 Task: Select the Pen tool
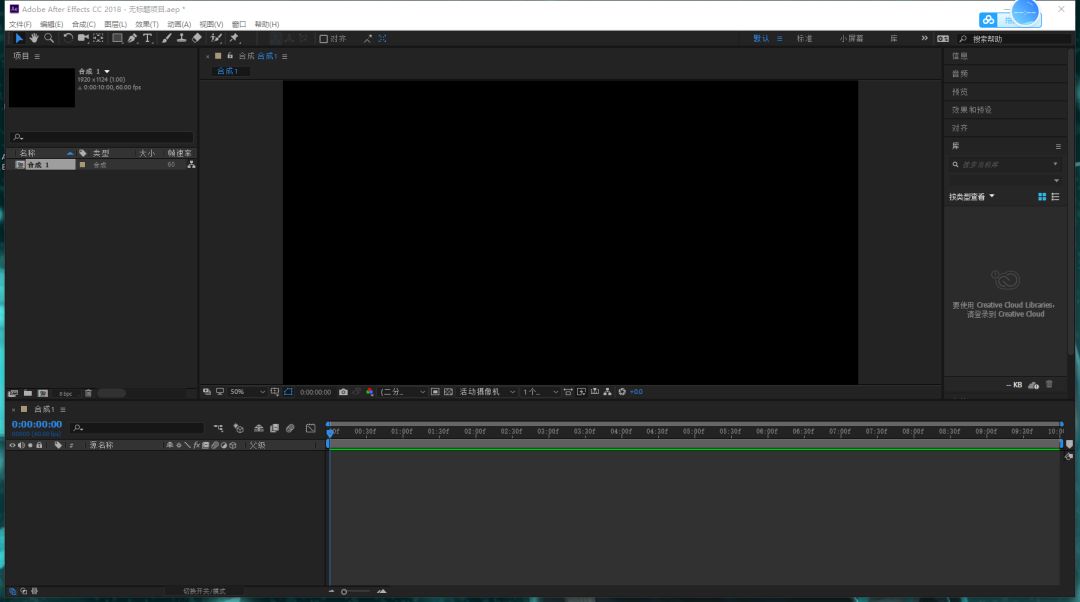coord(132,39)
